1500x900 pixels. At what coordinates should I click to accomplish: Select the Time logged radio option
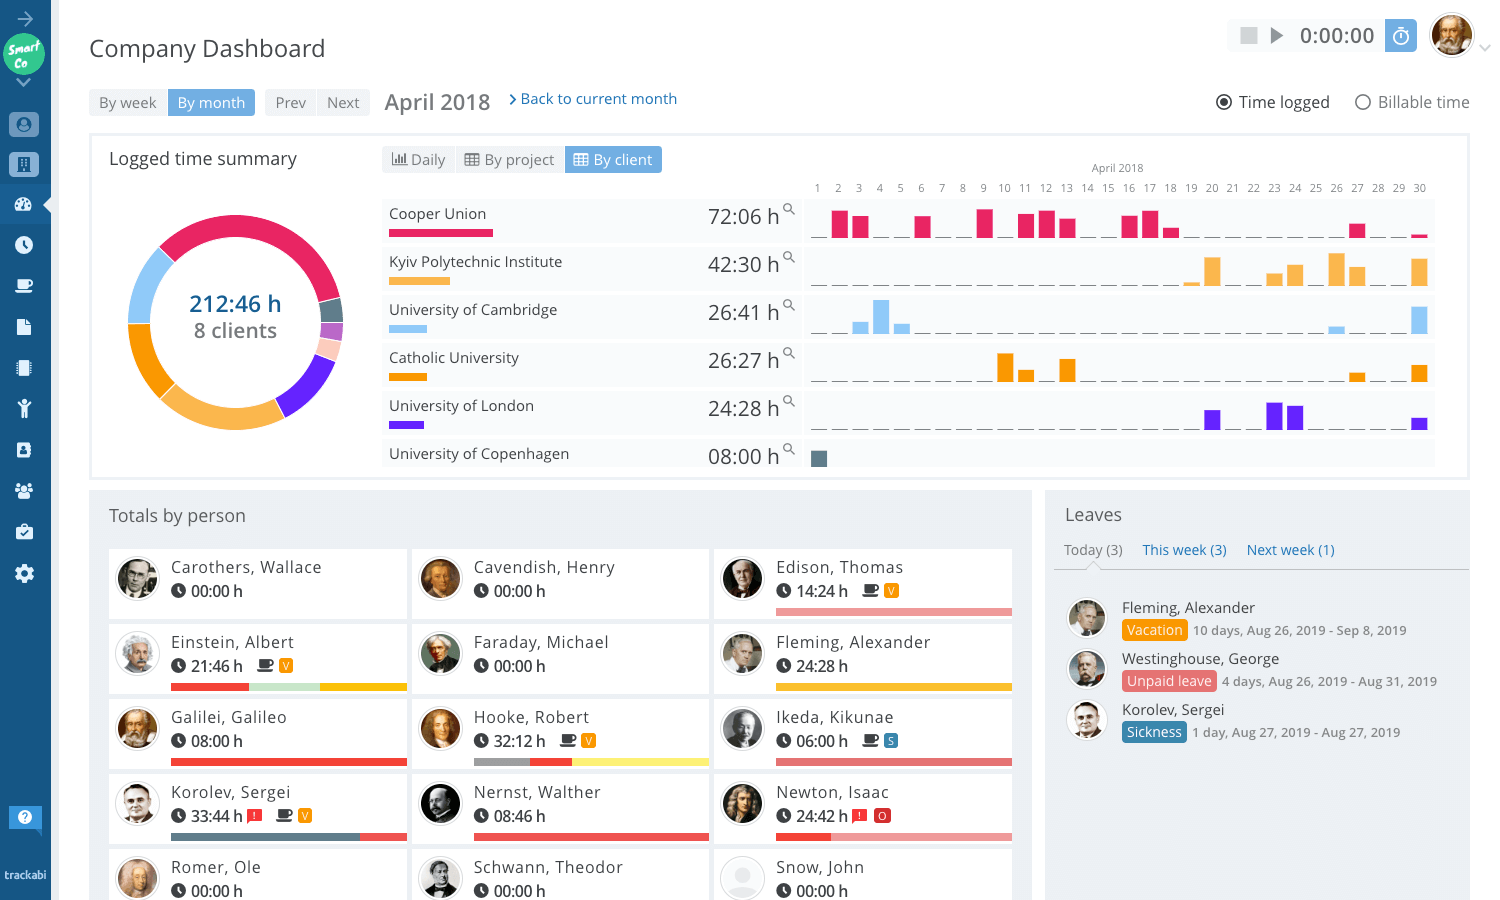coord(1224,102)
